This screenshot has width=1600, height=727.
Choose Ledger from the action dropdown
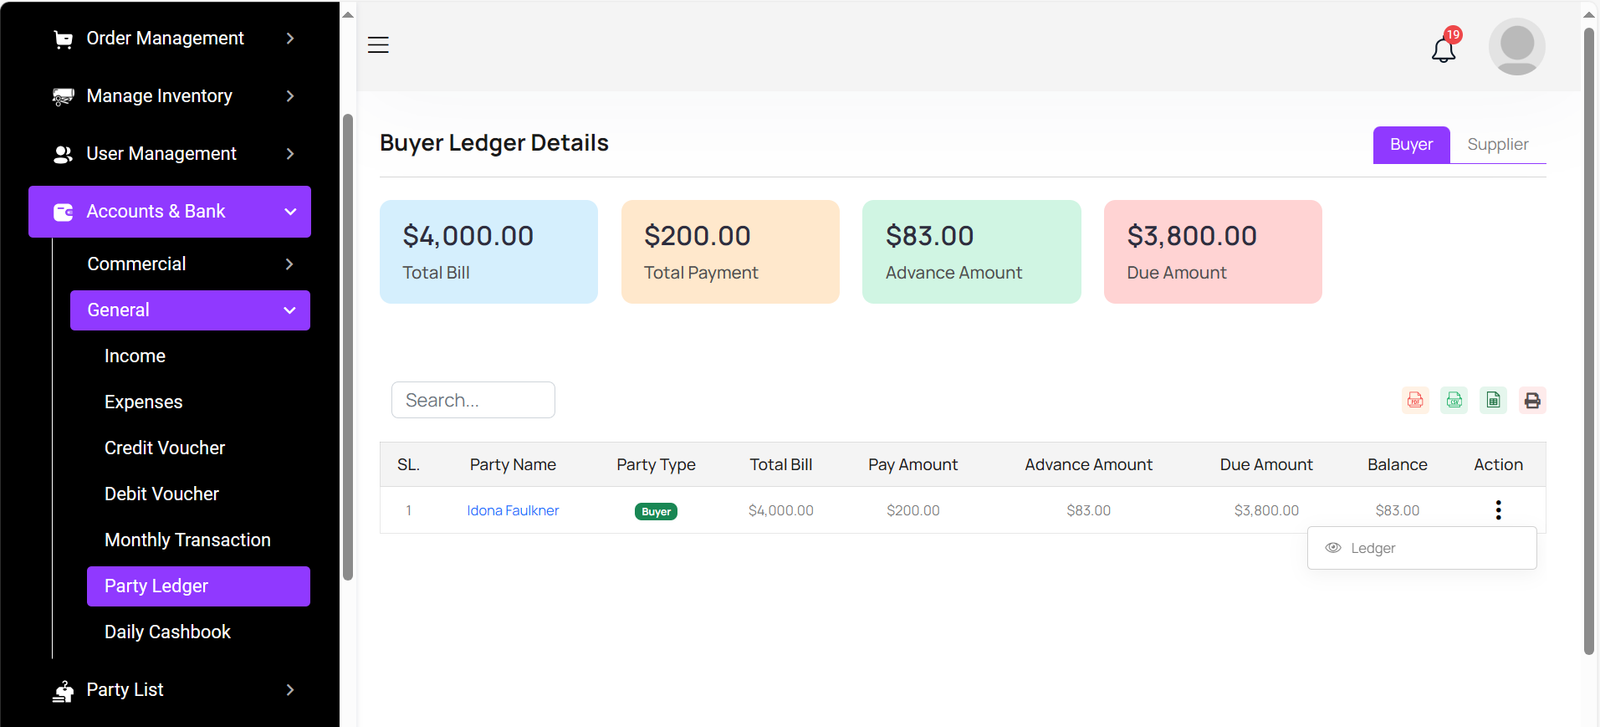click(x=1373, y=548)
